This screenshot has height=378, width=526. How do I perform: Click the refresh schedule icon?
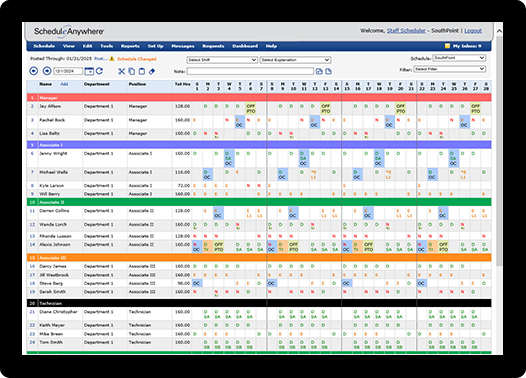click(100, 71)
